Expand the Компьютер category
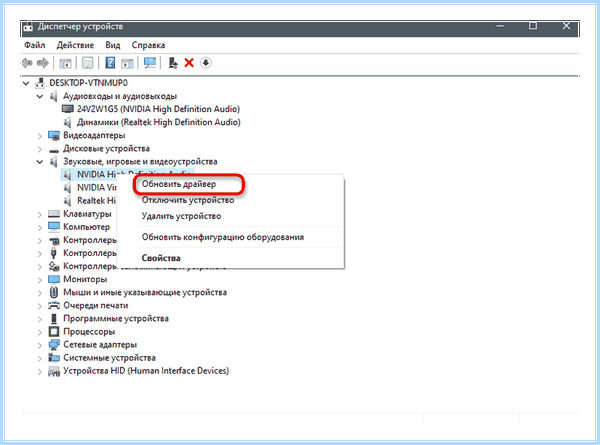Viewport: 600px width, 445px height. pyautogui.click(x=39, y=227)
